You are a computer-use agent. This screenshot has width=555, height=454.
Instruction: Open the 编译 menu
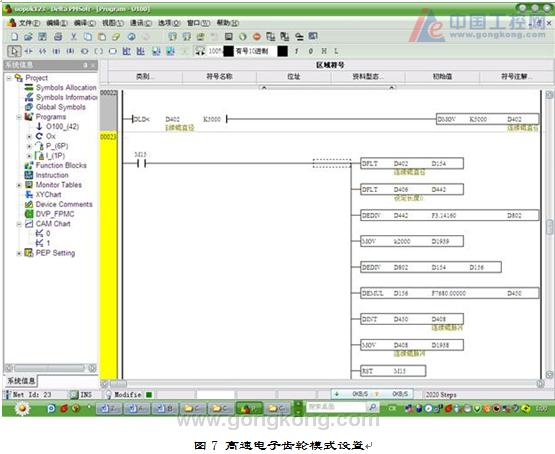(85, 23)
